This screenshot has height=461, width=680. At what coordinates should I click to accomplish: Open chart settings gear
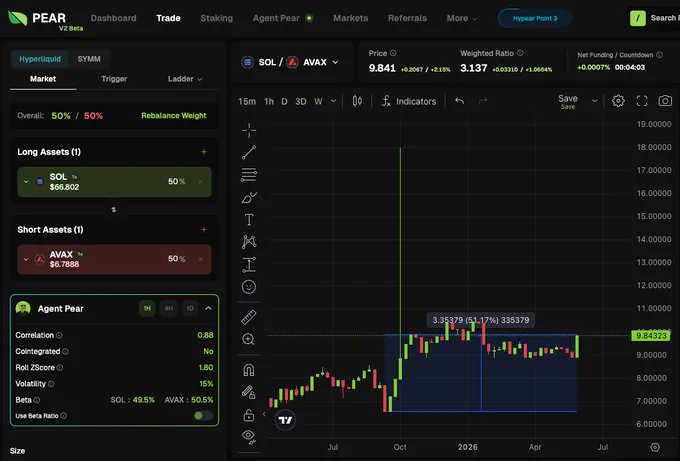(x=618, y=101)
